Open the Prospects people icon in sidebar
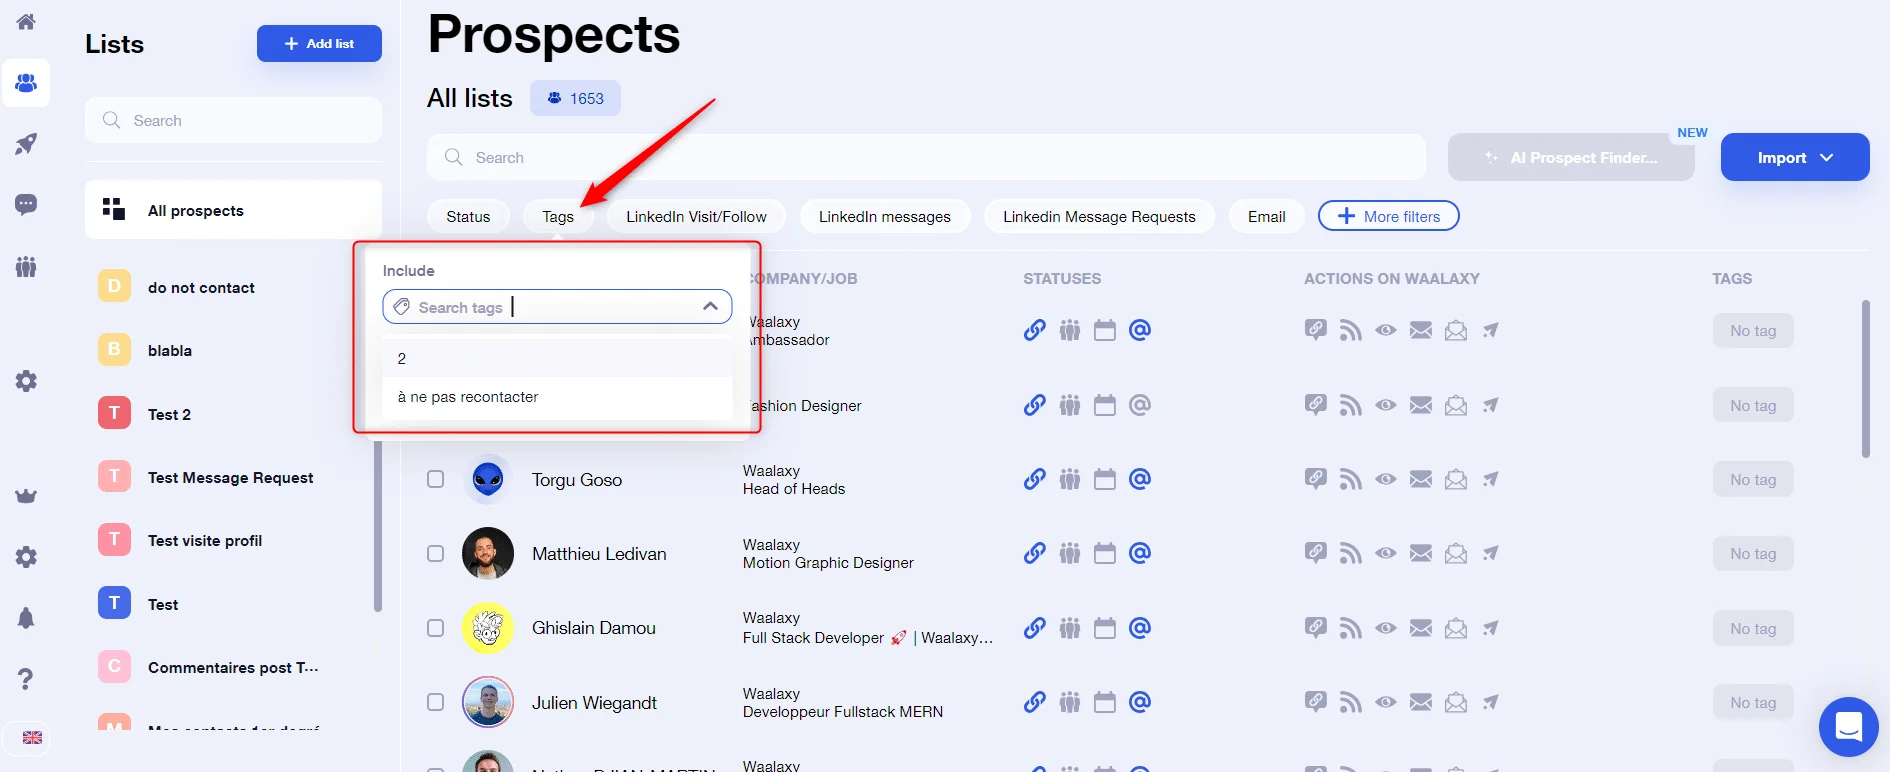Viewport: 1890px width, 772px height. tap(26, 83)
